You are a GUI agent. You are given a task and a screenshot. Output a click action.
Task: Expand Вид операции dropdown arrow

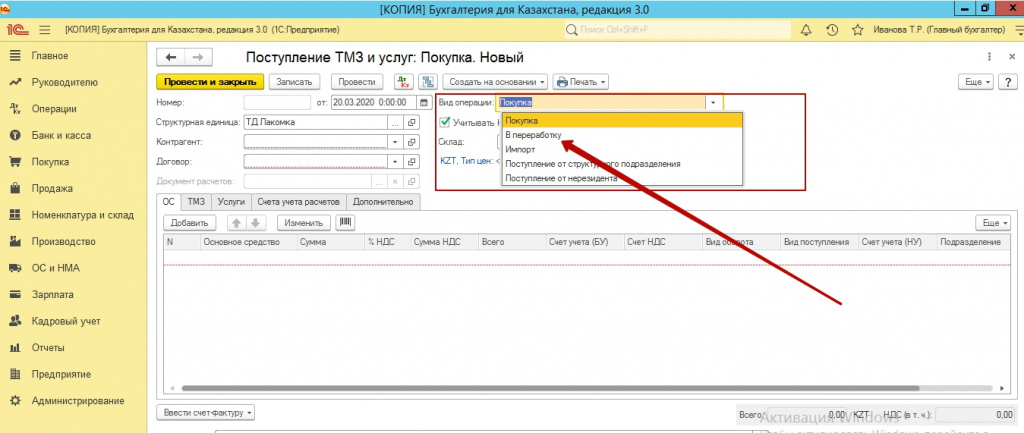pyautogui.click(x=714, y=103)
